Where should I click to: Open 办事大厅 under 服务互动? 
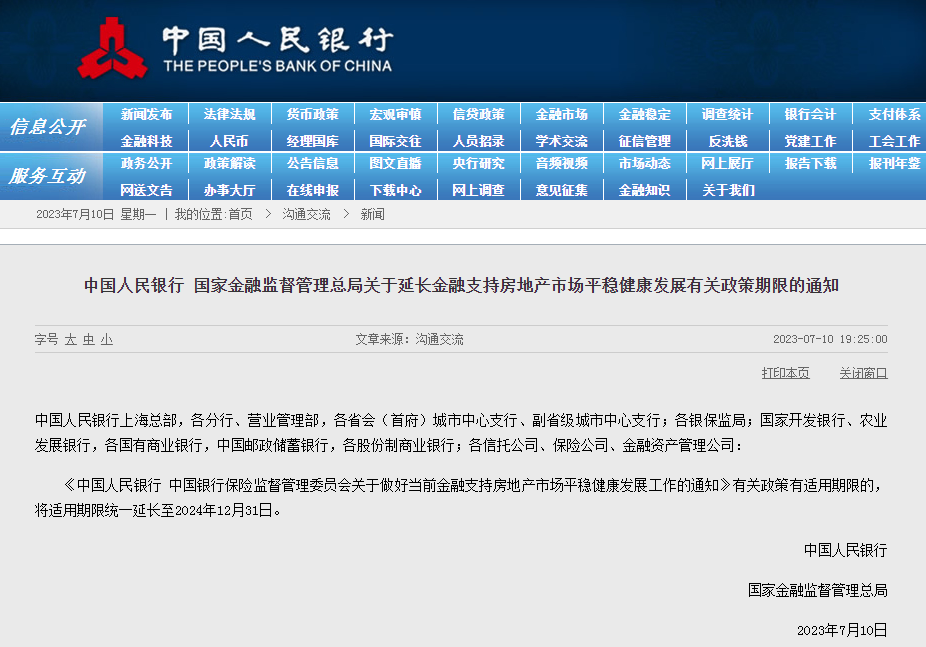[229, 189]
